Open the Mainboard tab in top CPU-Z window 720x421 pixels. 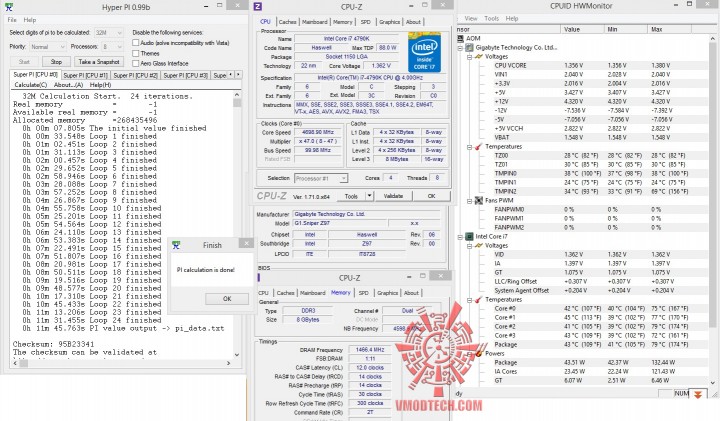(x=315, y=22)
